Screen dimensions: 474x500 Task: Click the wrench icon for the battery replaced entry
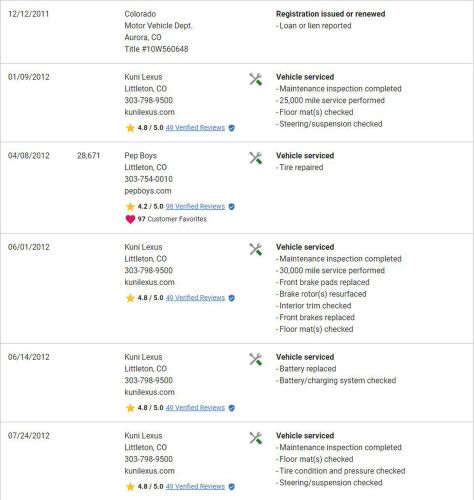(x=256, y=359)
